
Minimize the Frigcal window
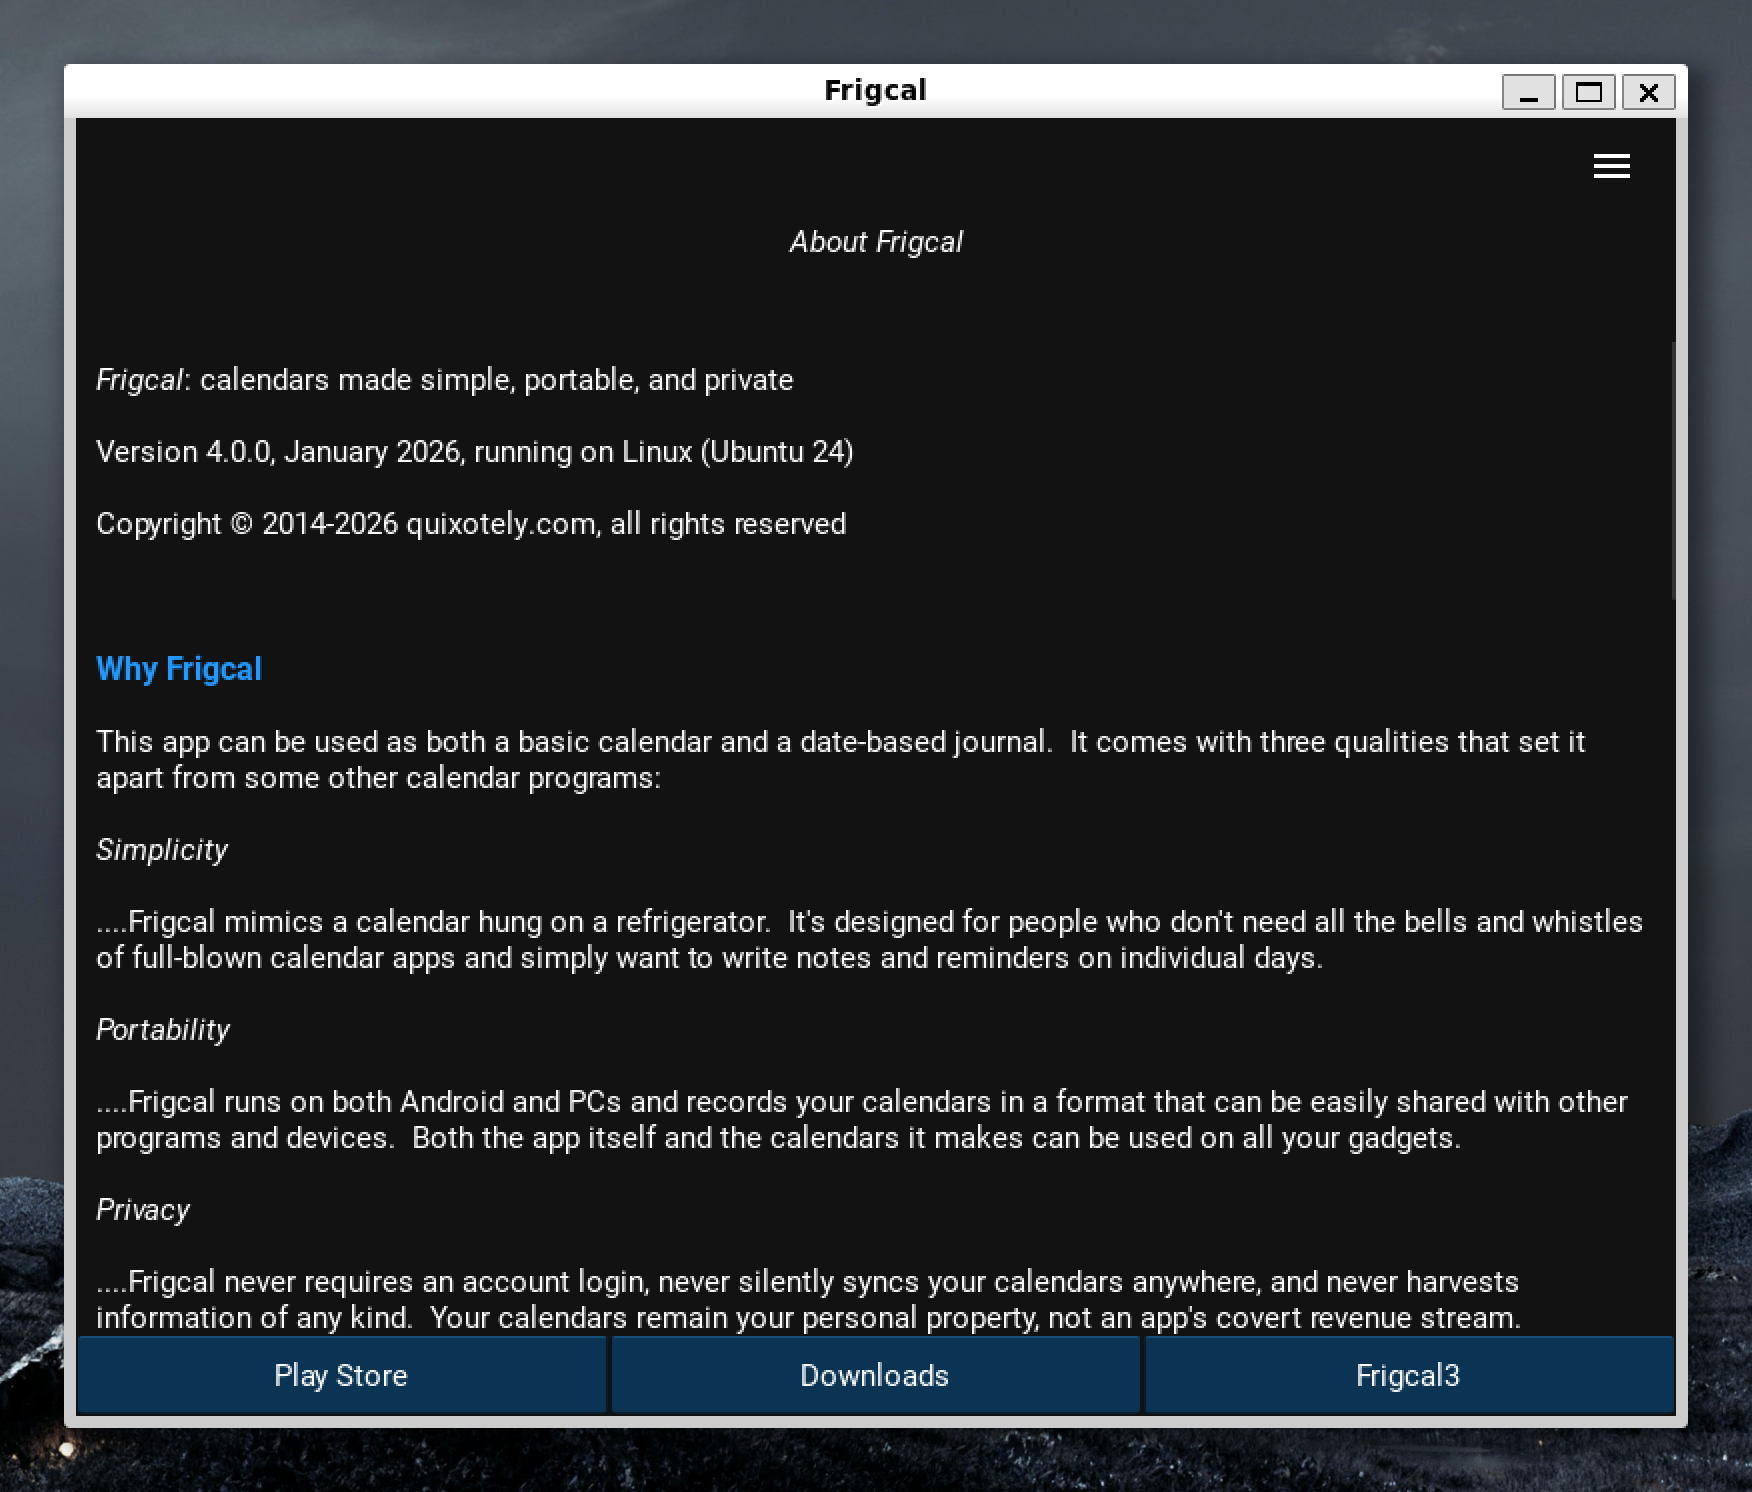1528,93
